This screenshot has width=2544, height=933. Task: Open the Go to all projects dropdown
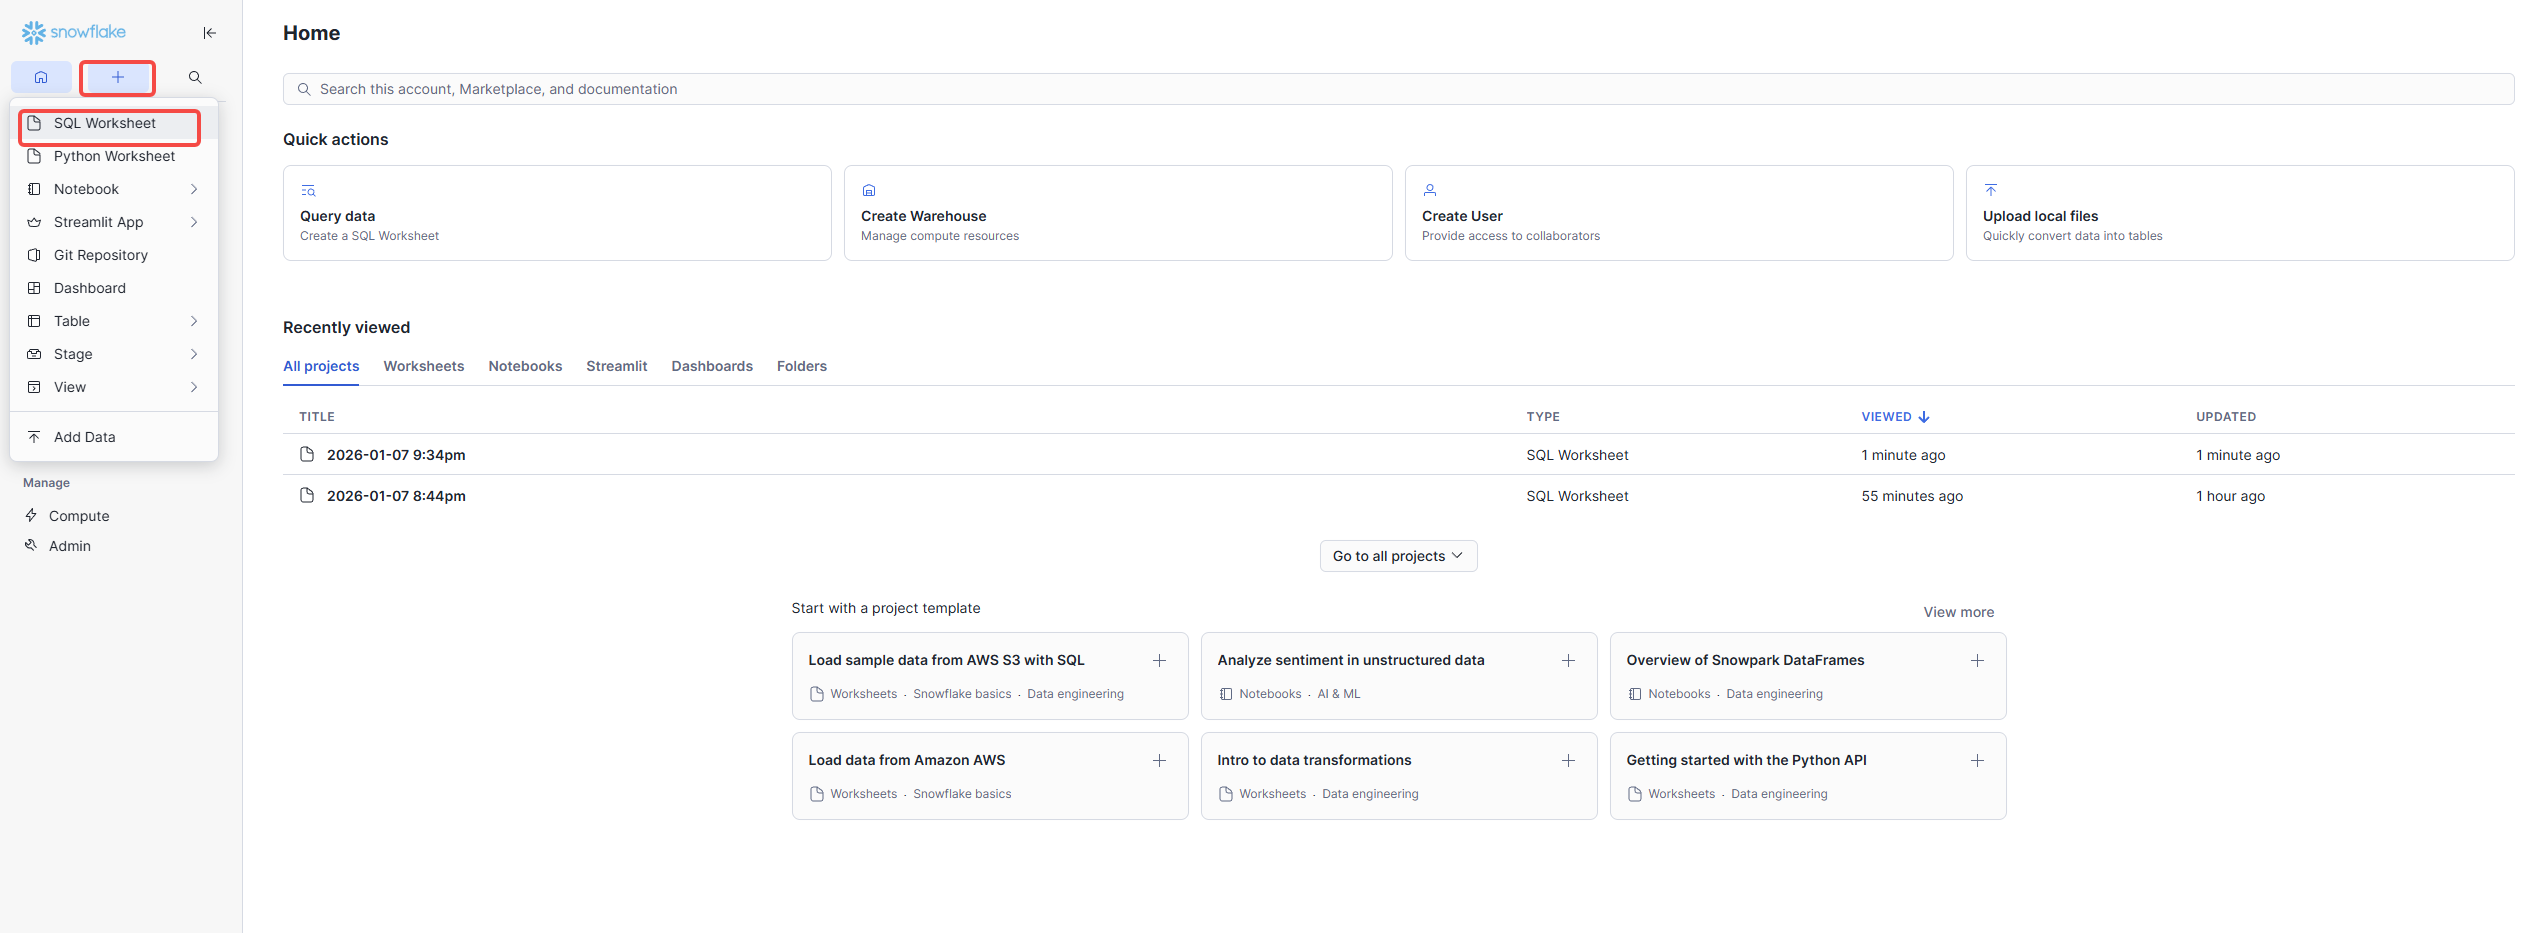coord(1398,556)
